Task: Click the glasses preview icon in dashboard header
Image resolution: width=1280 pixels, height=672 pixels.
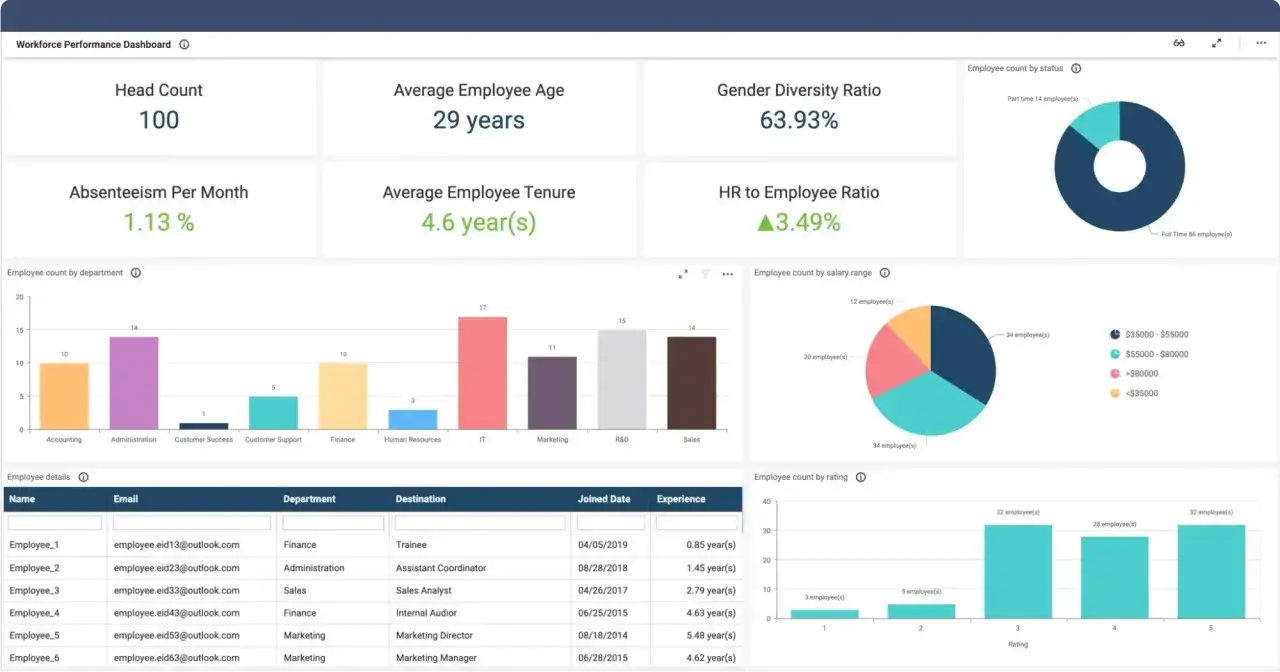Action: point(1179,44)
